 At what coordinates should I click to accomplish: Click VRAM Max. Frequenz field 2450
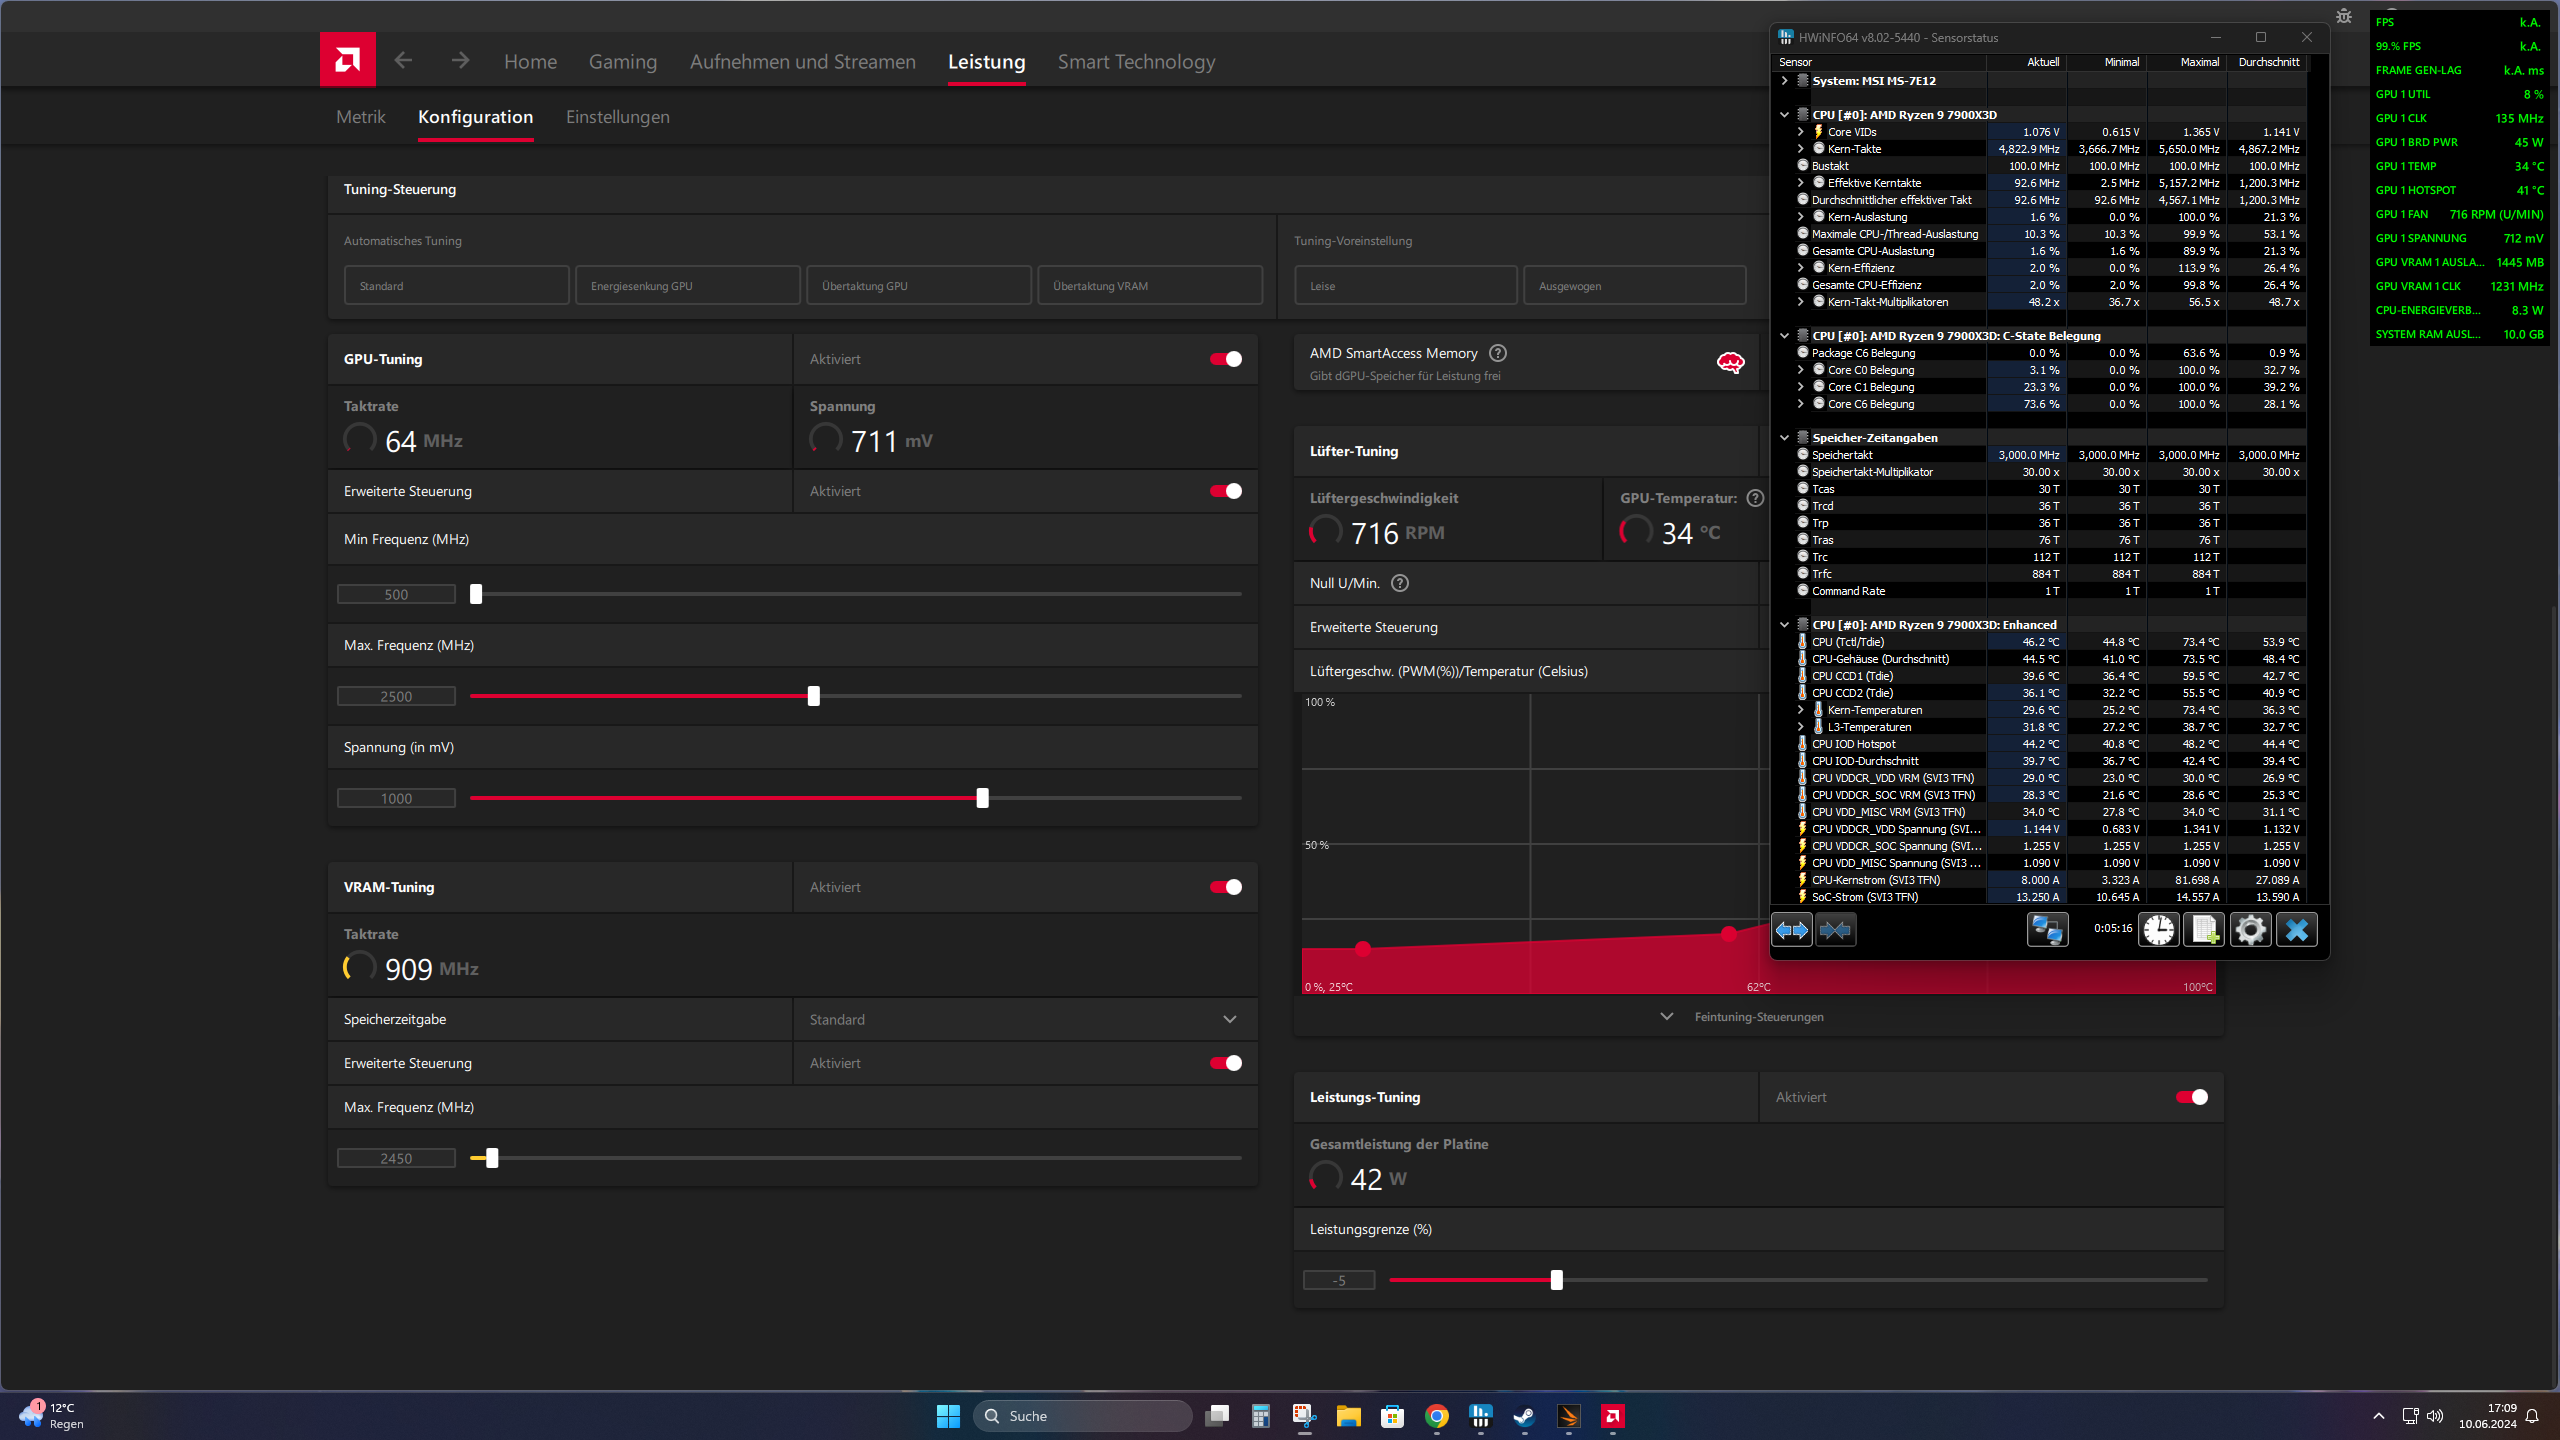pyautogui.click(x=396, y=1158)
